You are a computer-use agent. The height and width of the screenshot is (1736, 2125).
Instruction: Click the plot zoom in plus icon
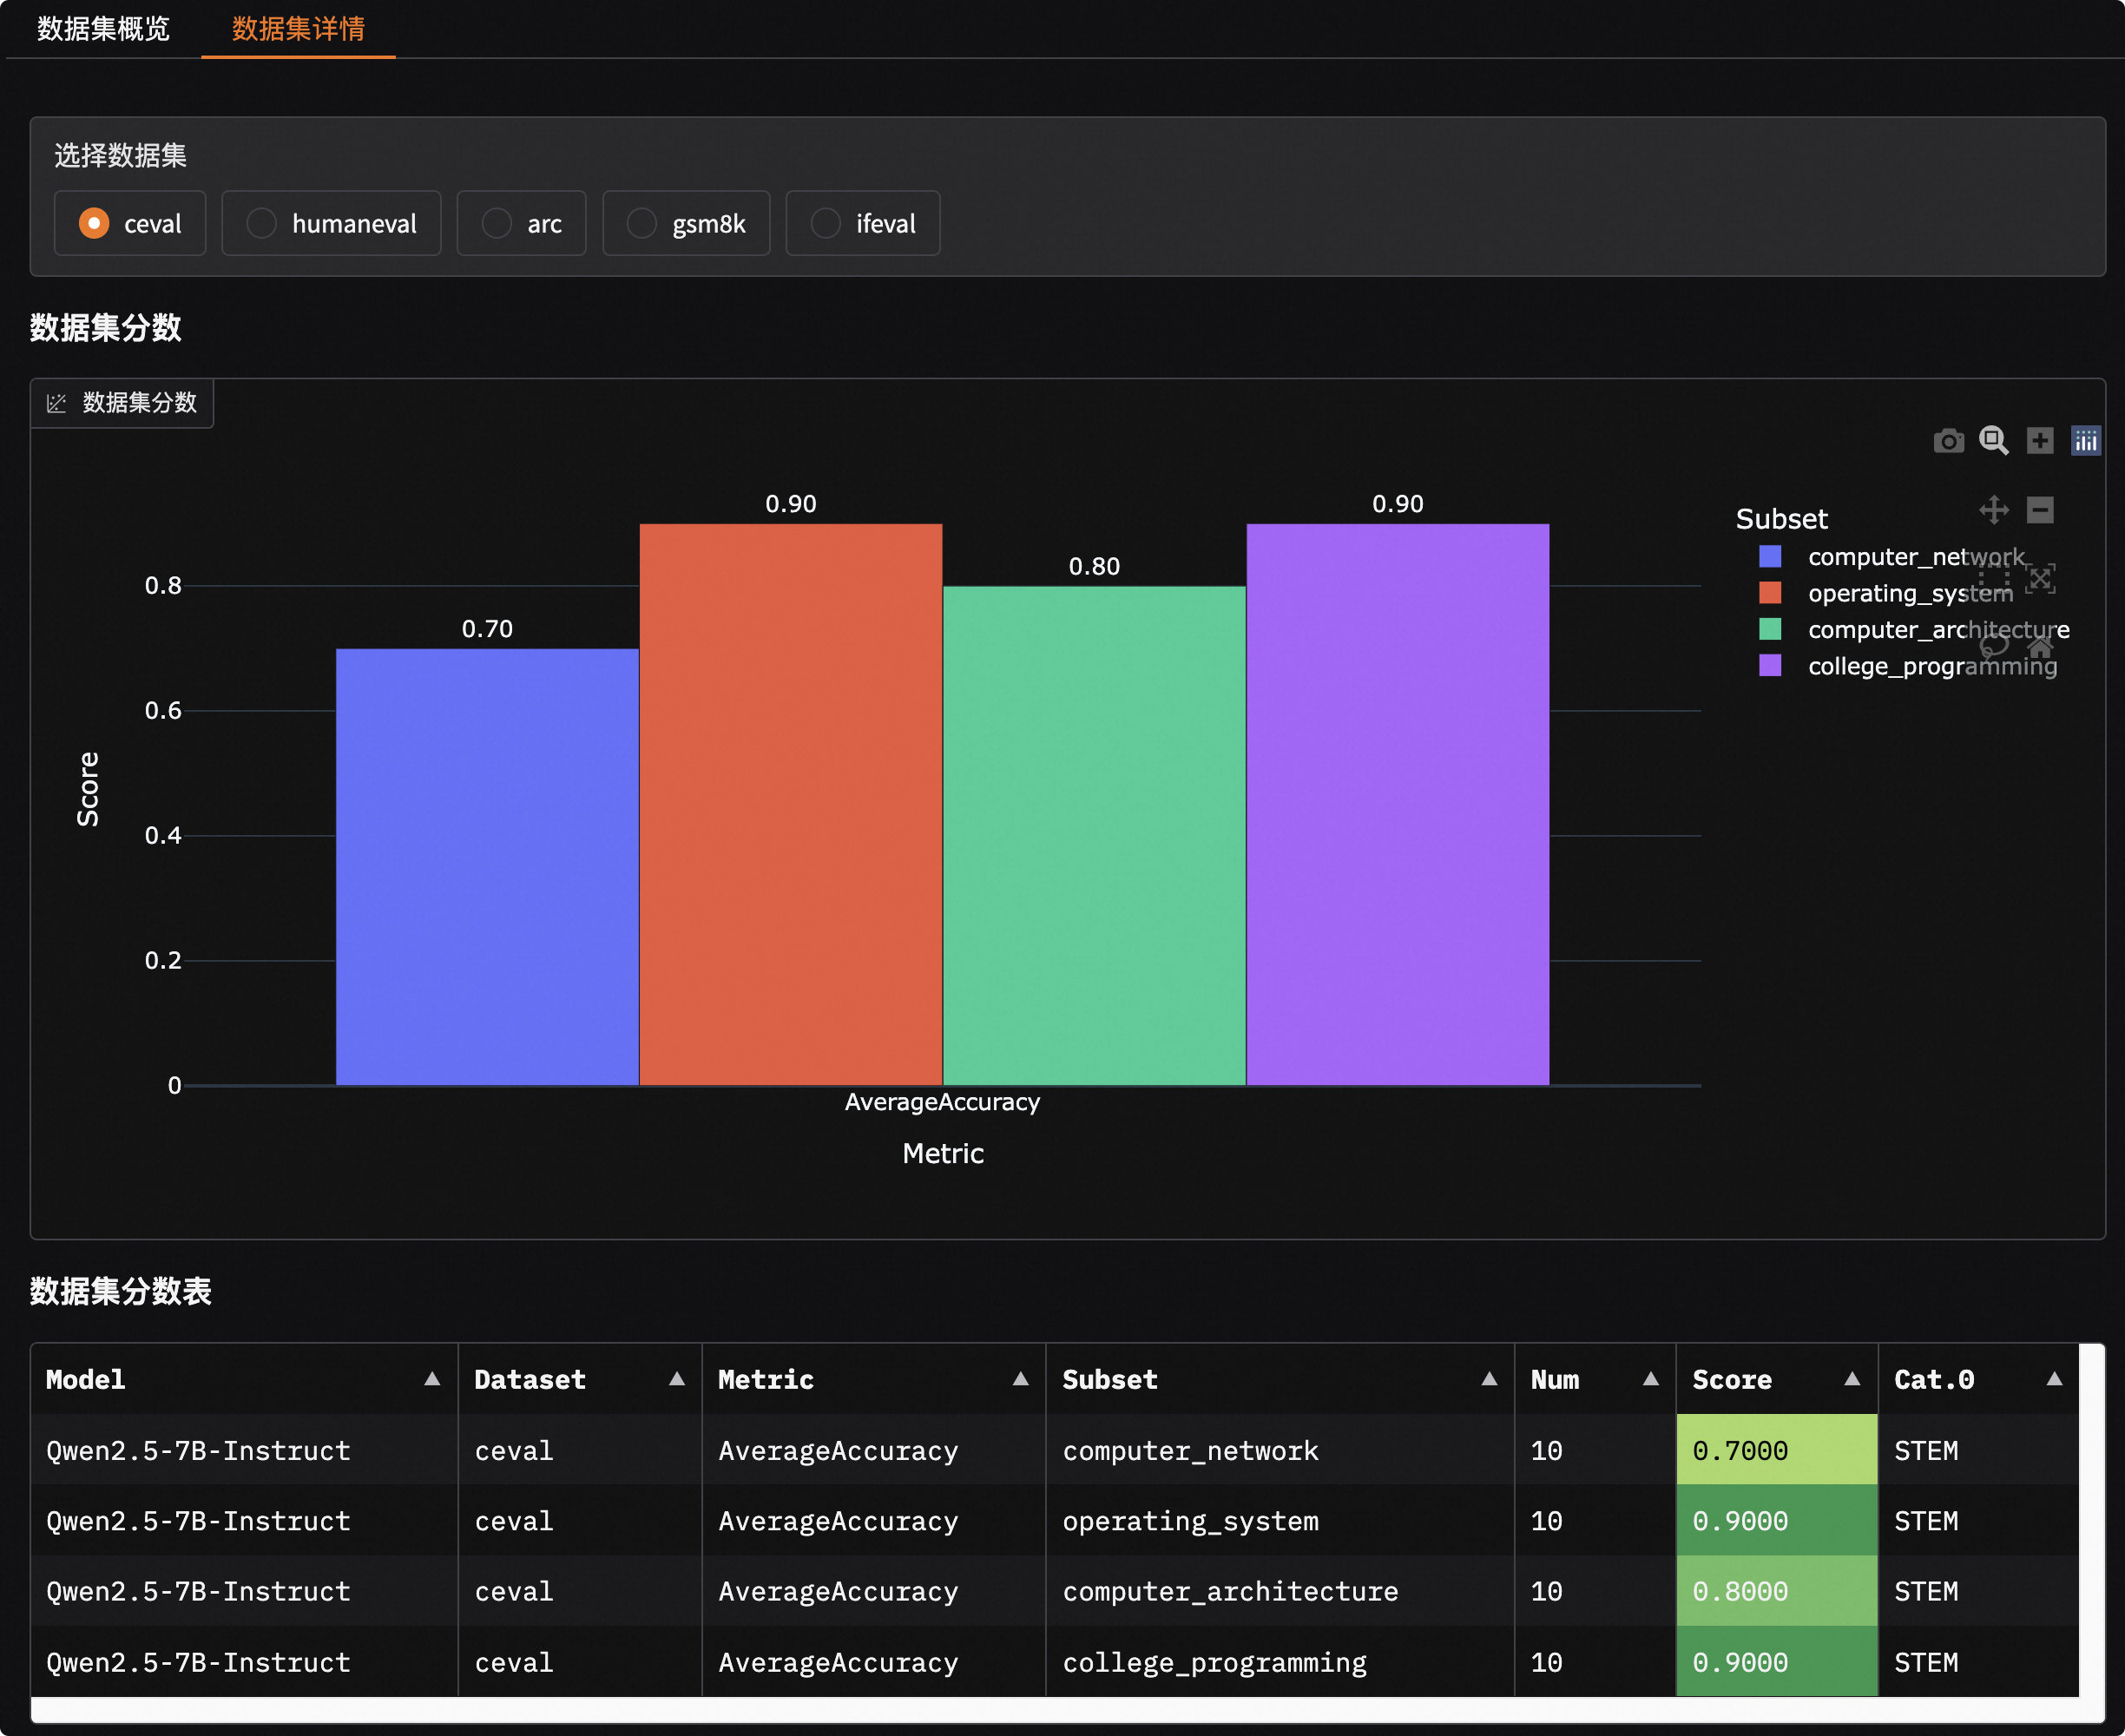pyautogui.click(x=2040, y=441)
